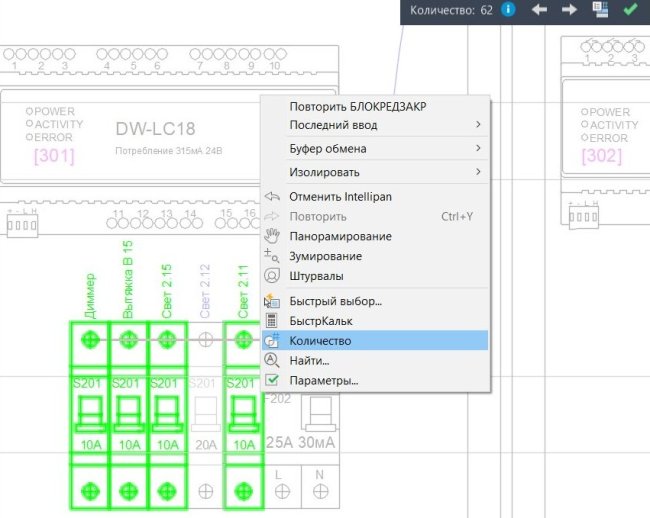Click the insert count table icon
The image size is (650, 518).
click(x=600, y=10)
